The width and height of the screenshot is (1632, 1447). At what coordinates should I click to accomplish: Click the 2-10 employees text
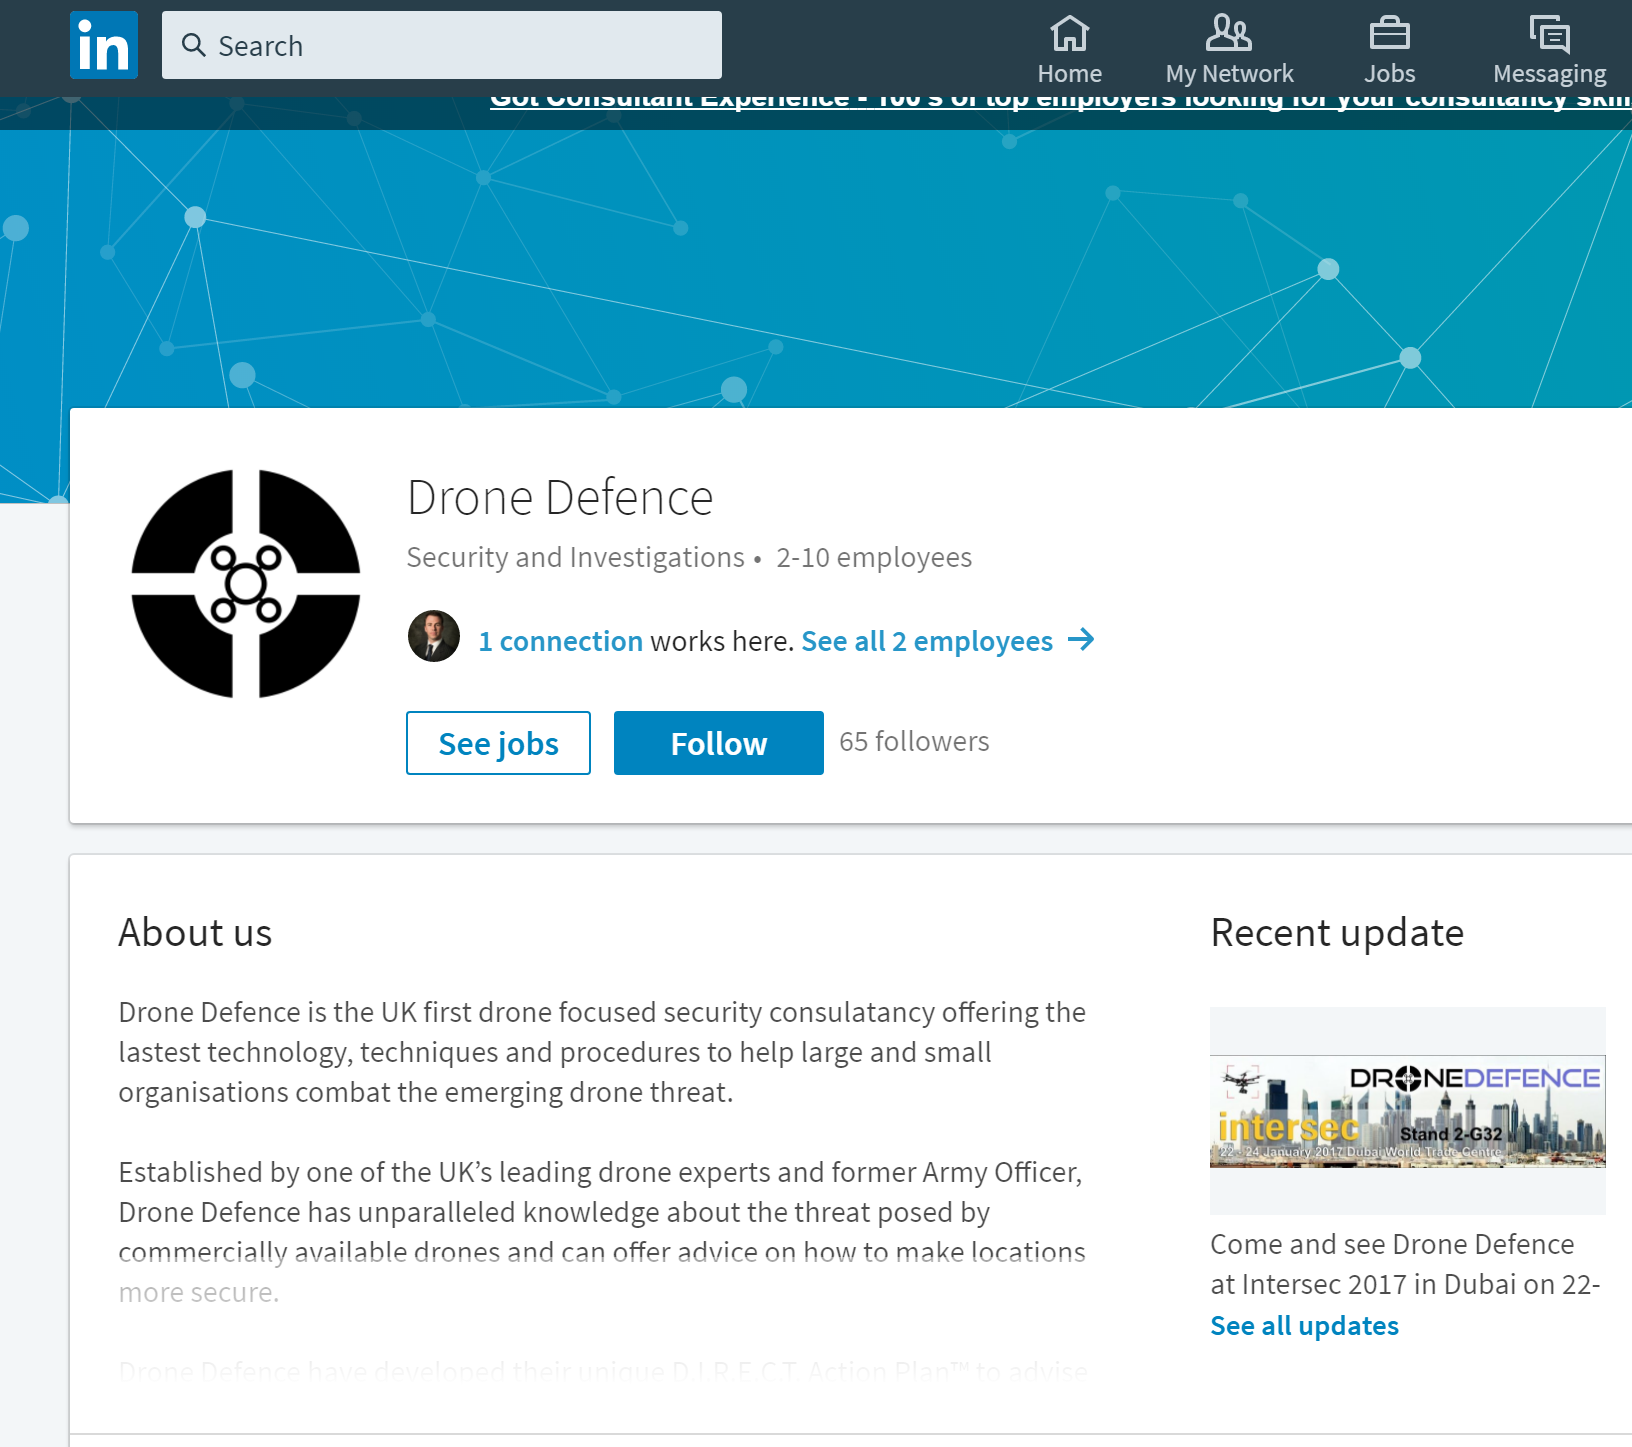874,557
